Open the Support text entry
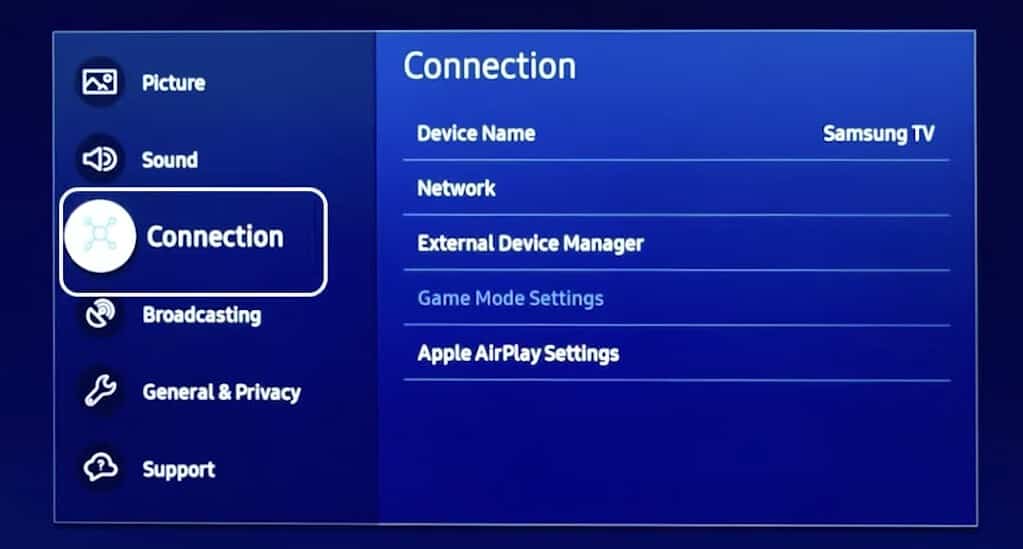1023x549 pixels. 179,469
